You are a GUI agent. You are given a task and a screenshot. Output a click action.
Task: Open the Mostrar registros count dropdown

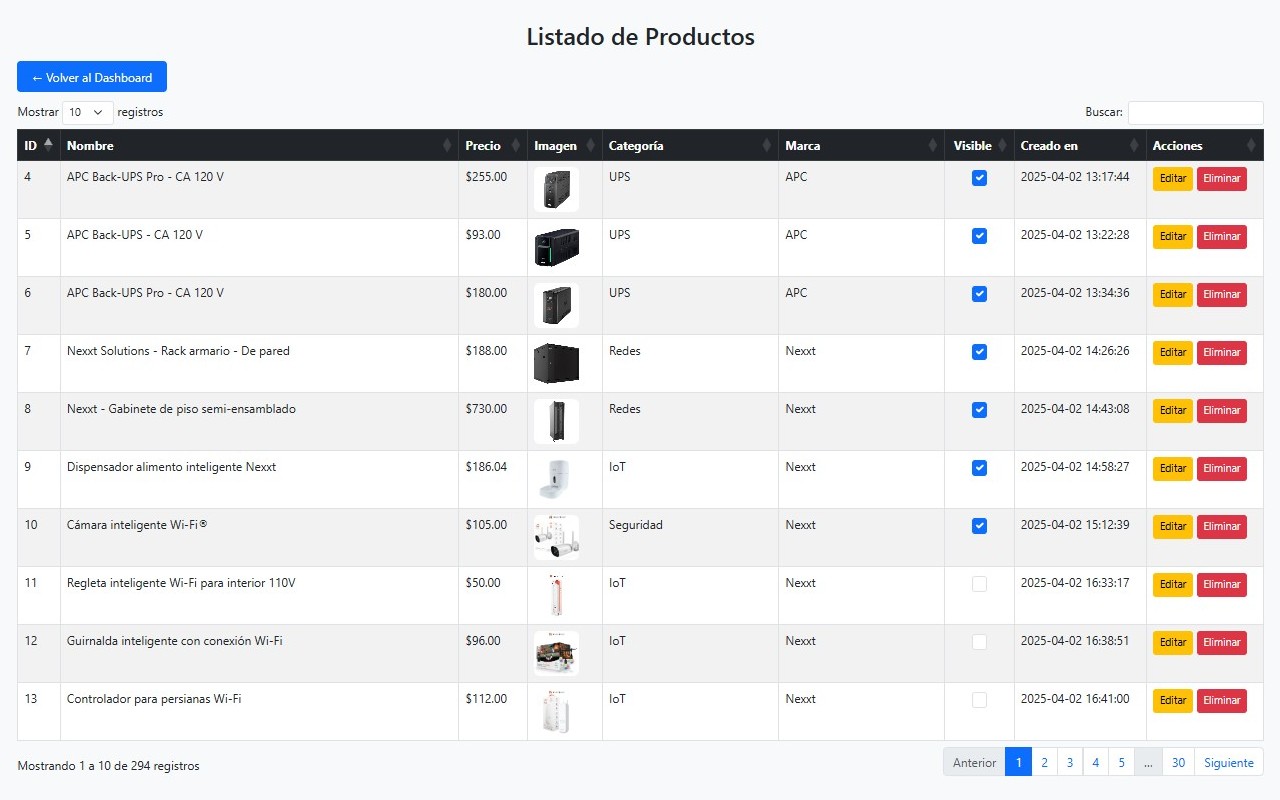(88, 113)
